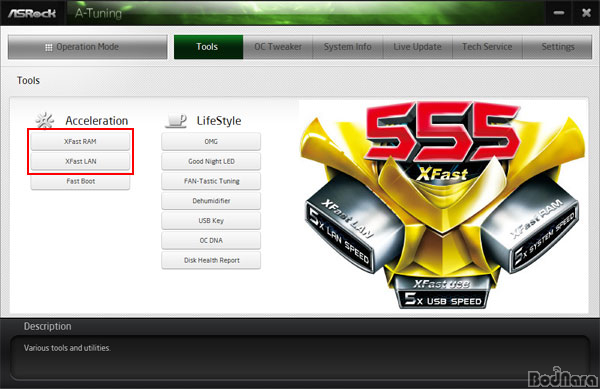The image size is (600, 389).
Task: Close the A-Tuning window
Action: pyautogui.click(x=586, y=13)
